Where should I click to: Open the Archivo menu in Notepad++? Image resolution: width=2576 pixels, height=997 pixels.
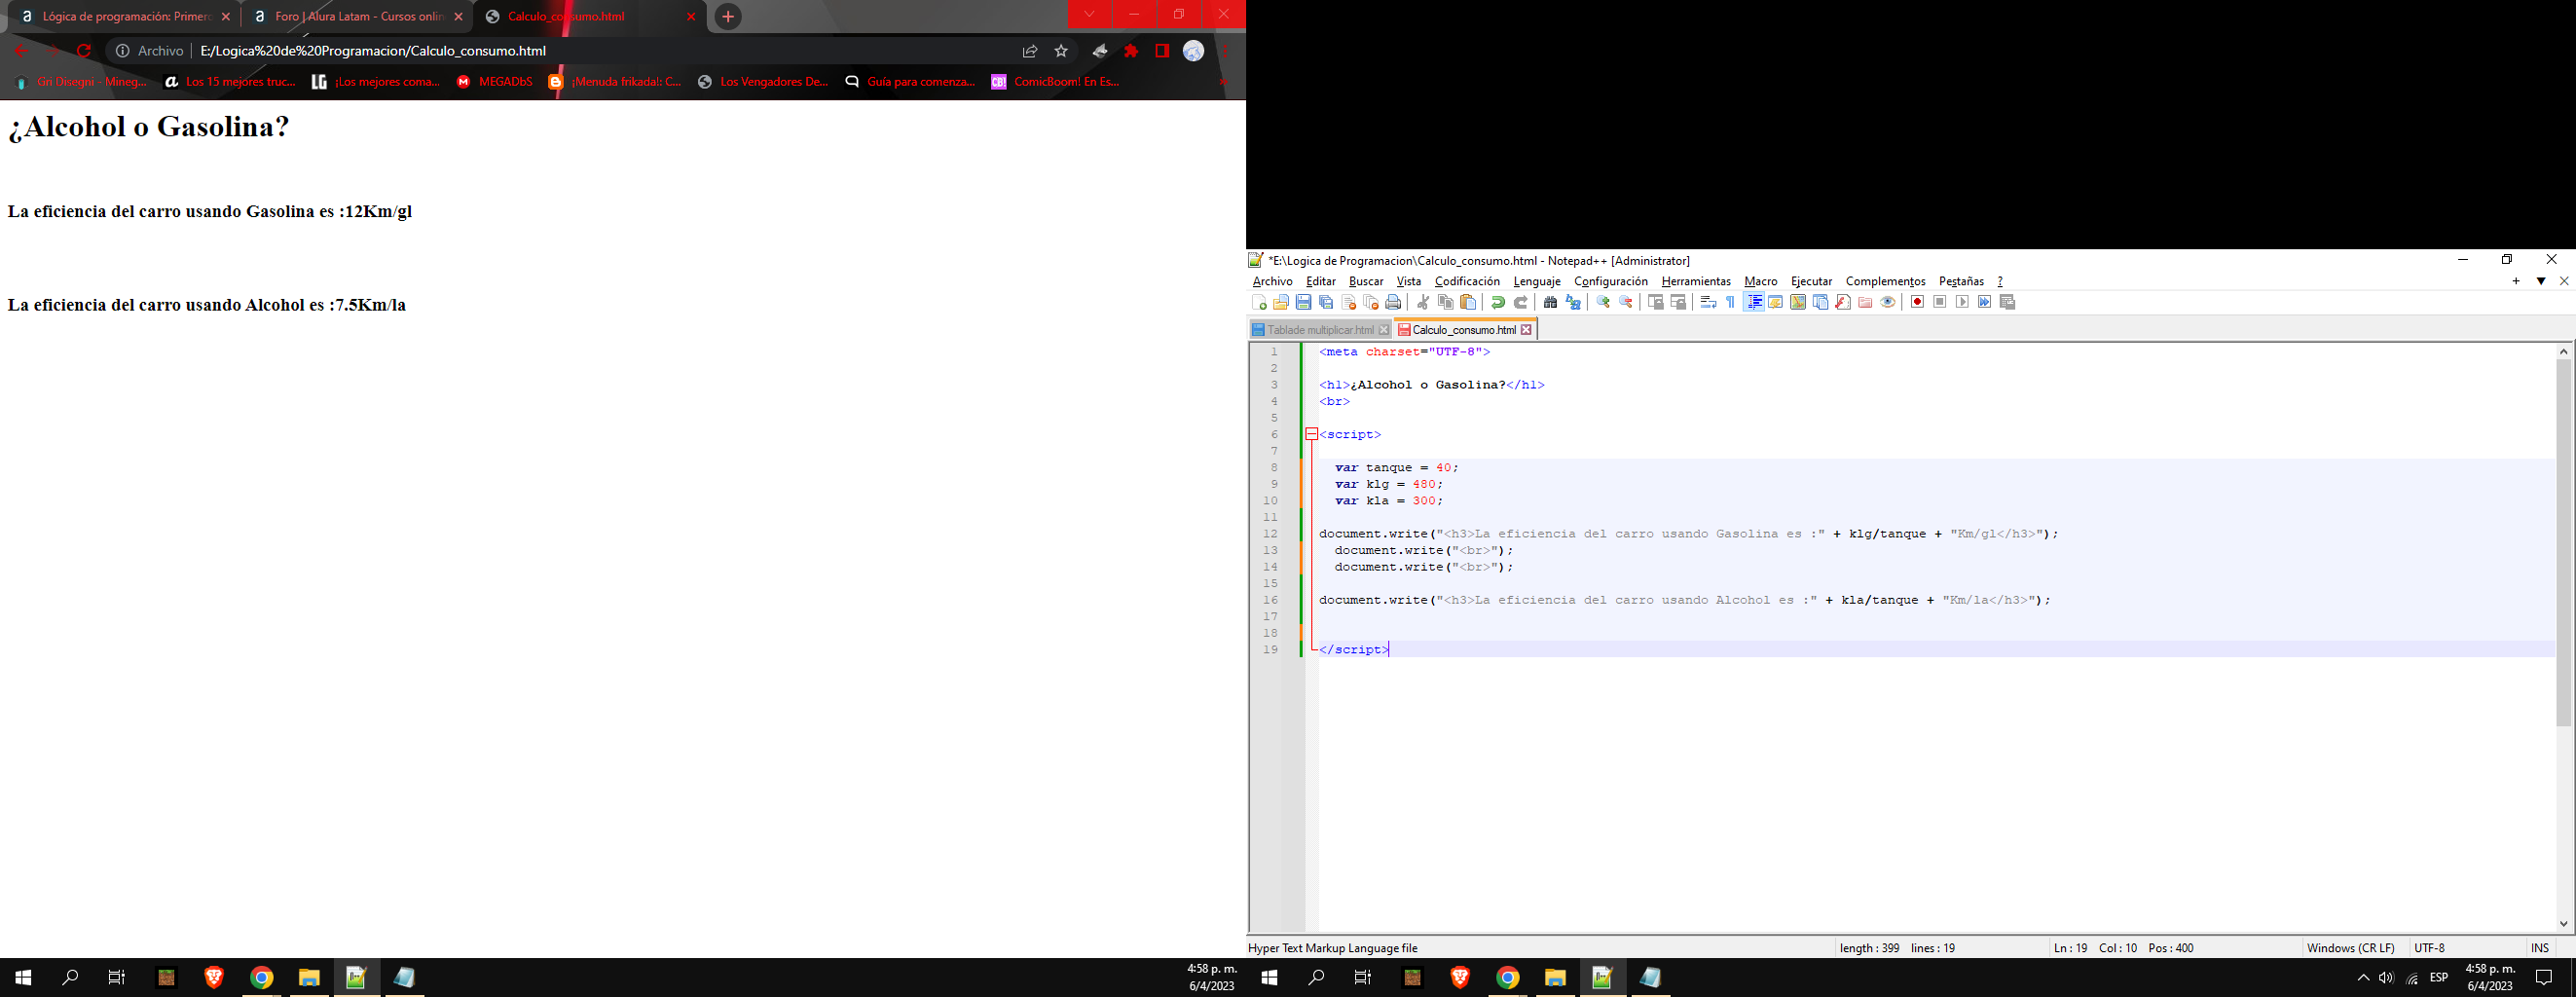click(x=1272, y=281)
